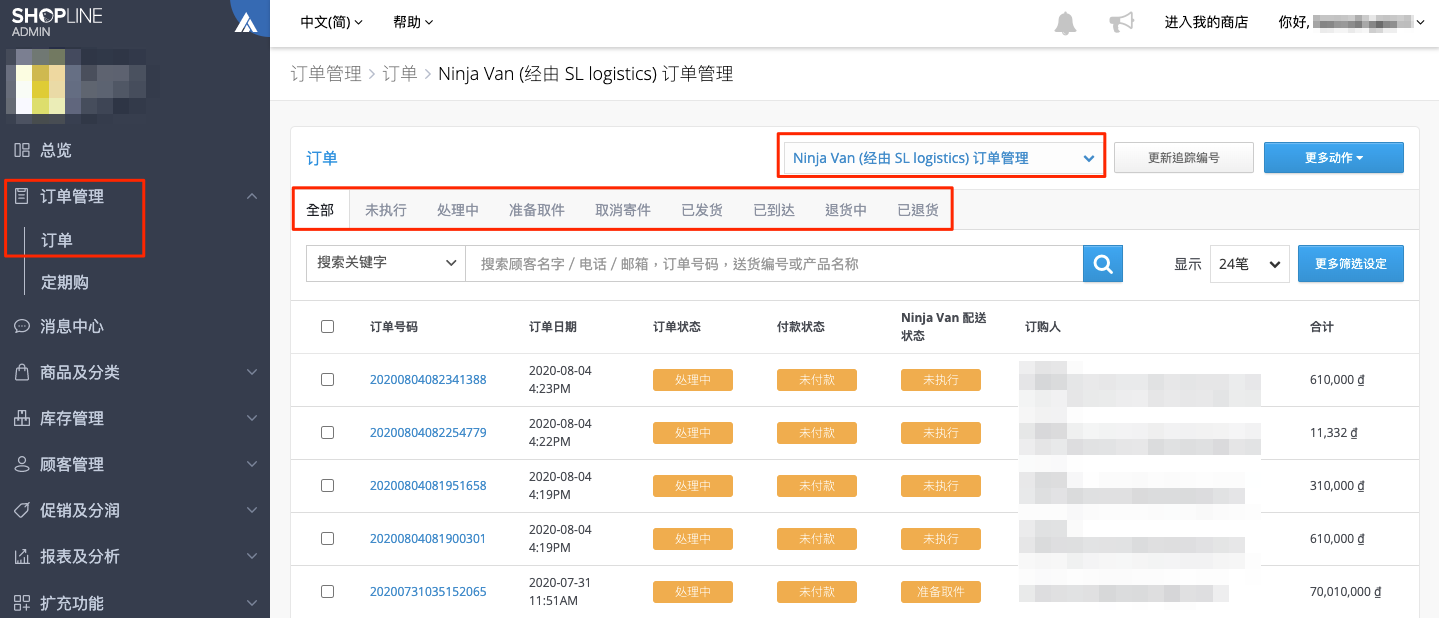Click the 总览 dashboard icon in sidebar
The image size is (1439, 618).
(22, 150)
